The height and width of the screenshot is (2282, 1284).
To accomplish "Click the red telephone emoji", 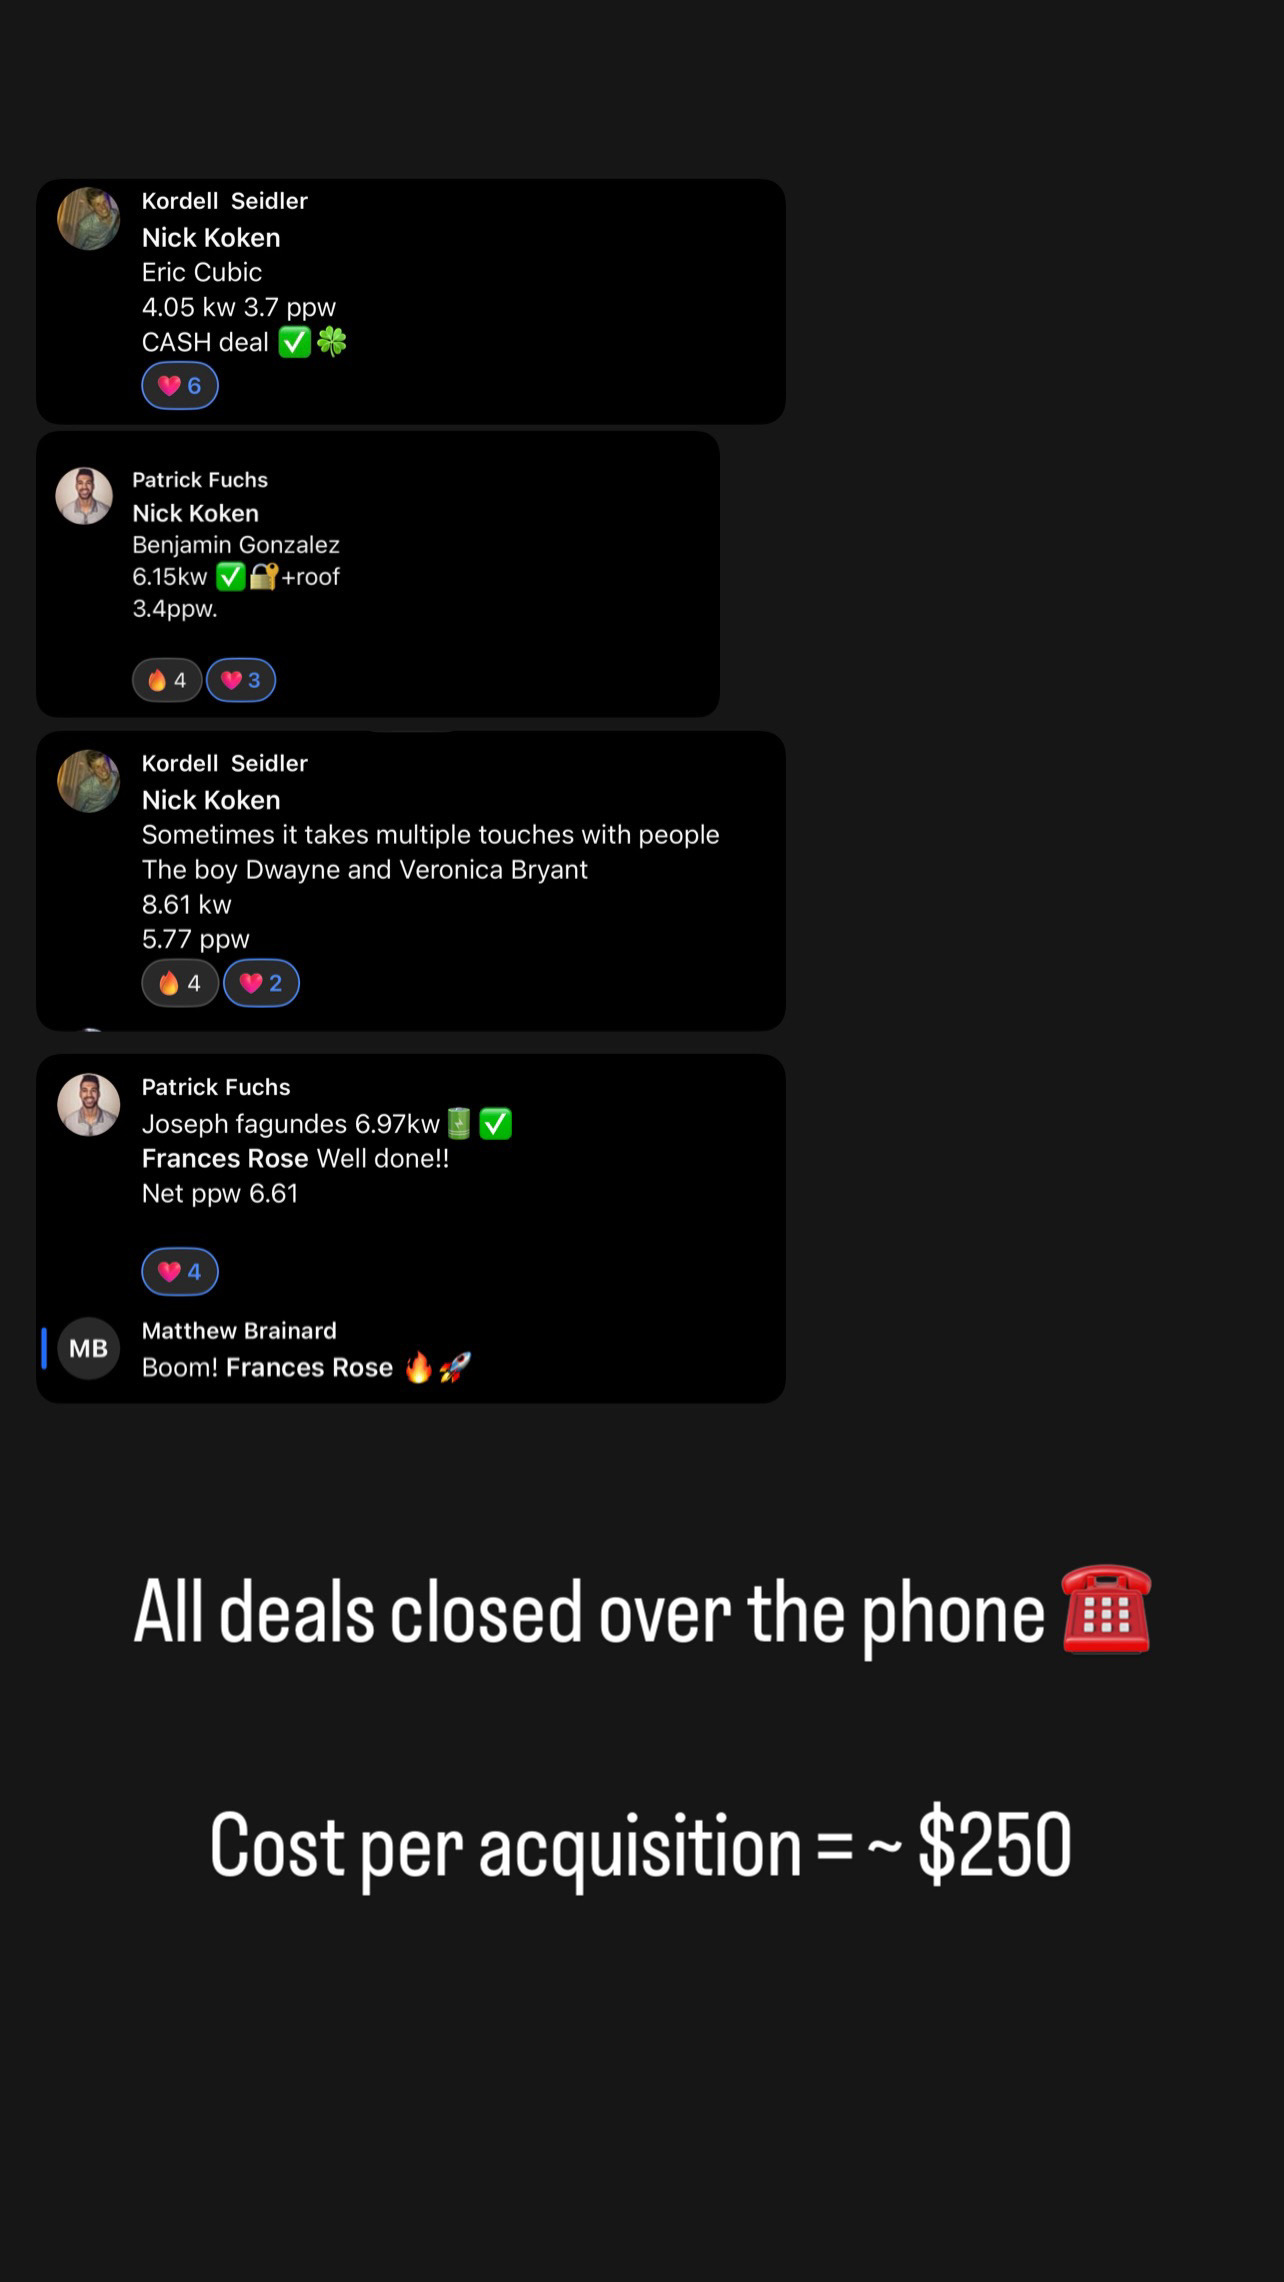I will point(1106,1610).
